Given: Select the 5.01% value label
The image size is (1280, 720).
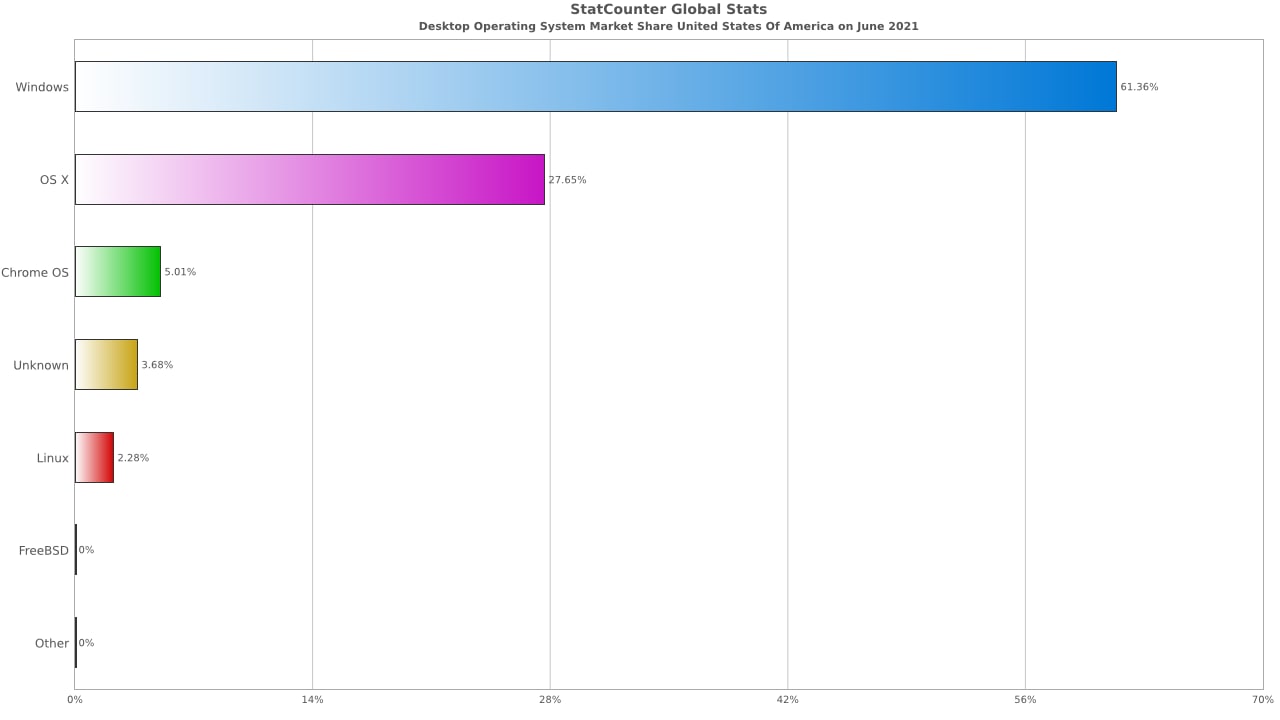Looking at the screenshot, I should pos(180,272).
